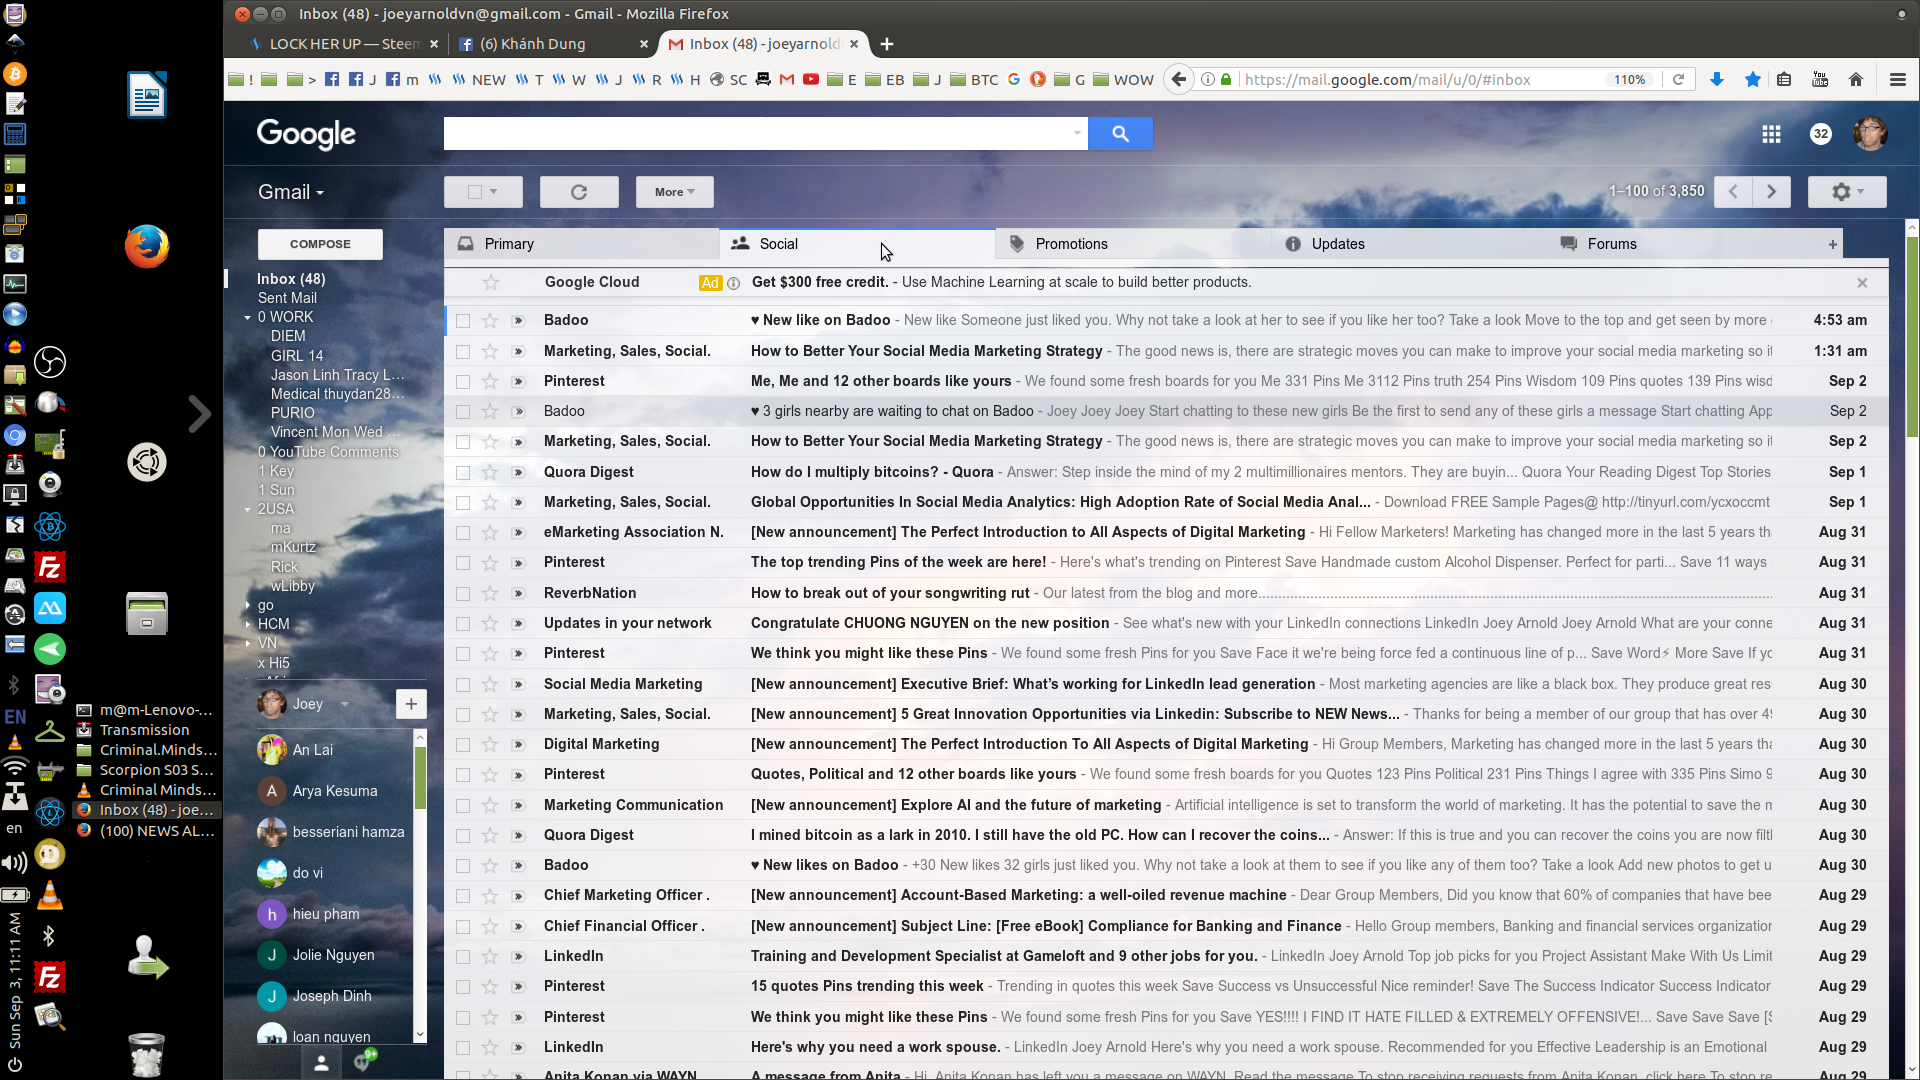The width and height of the screenshot is (1920, 1080).
Task: Tick the ReverbNation email checkbox
Action: (463, 593)
